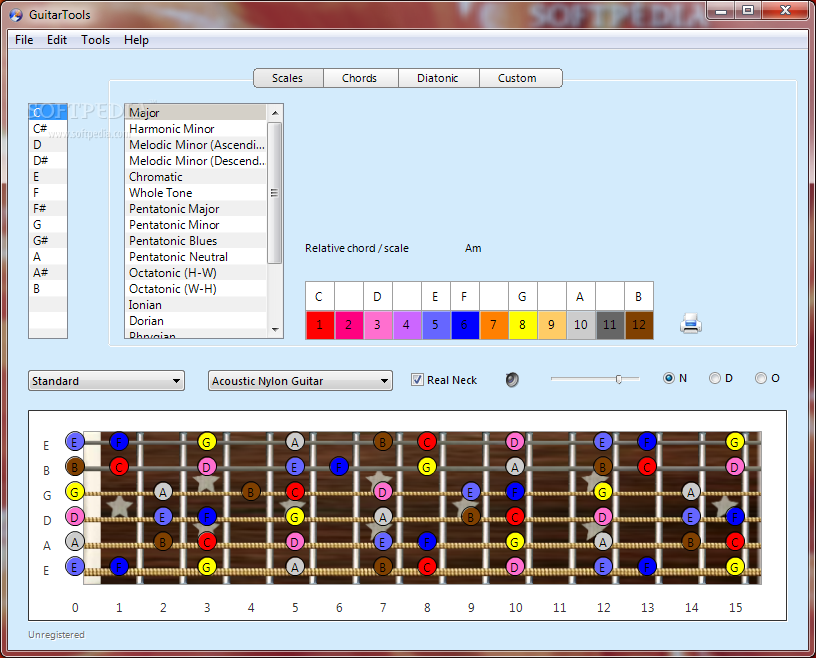
Task: Select the Melodic Minor (Descending) scale
Action: click(x=196, y=161)
